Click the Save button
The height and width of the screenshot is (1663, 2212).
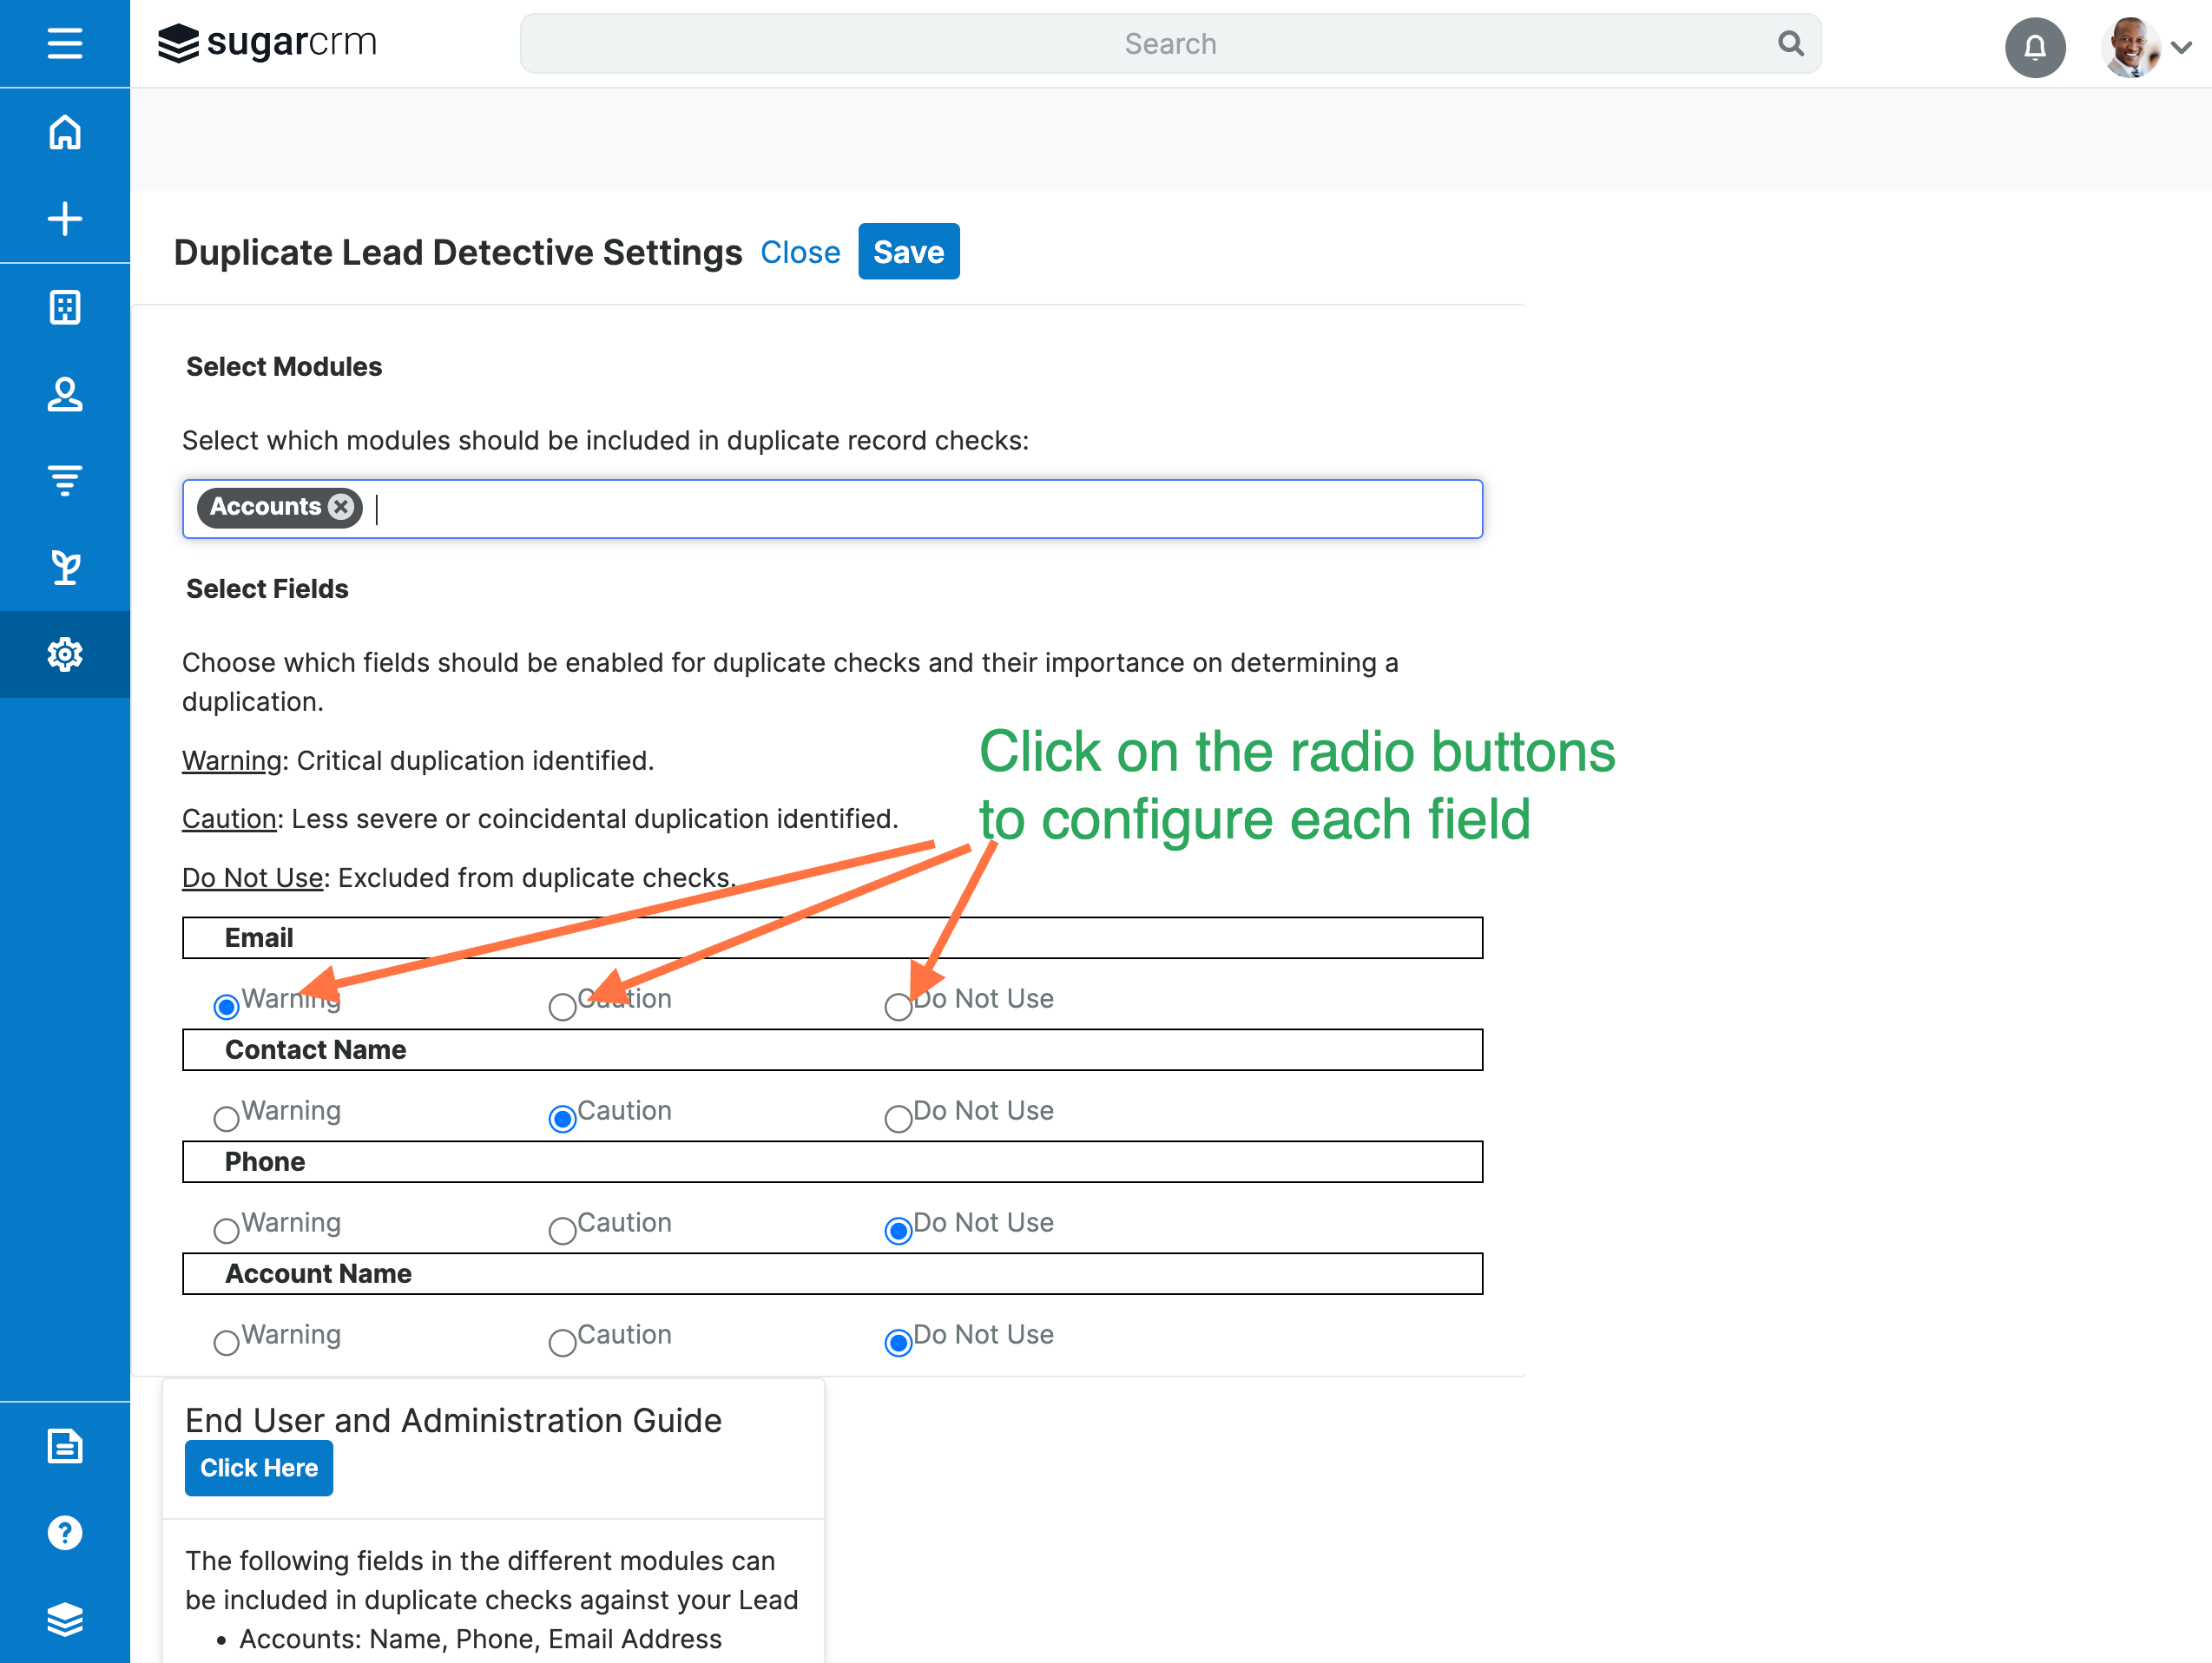[908, 251]
